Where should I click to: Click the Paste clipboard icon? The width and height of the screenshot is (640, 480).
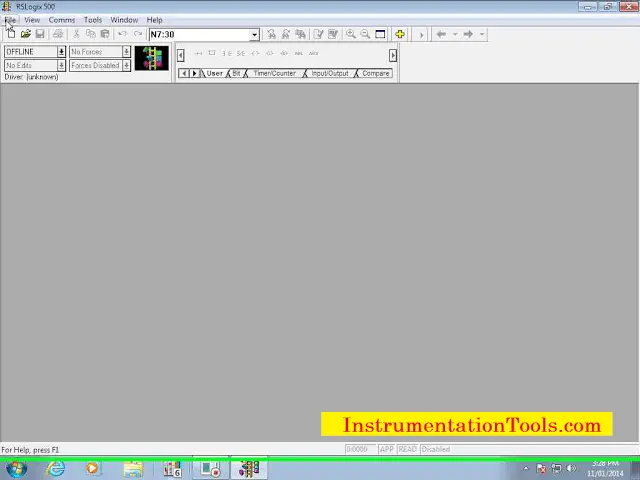click(x=105, y=34)
